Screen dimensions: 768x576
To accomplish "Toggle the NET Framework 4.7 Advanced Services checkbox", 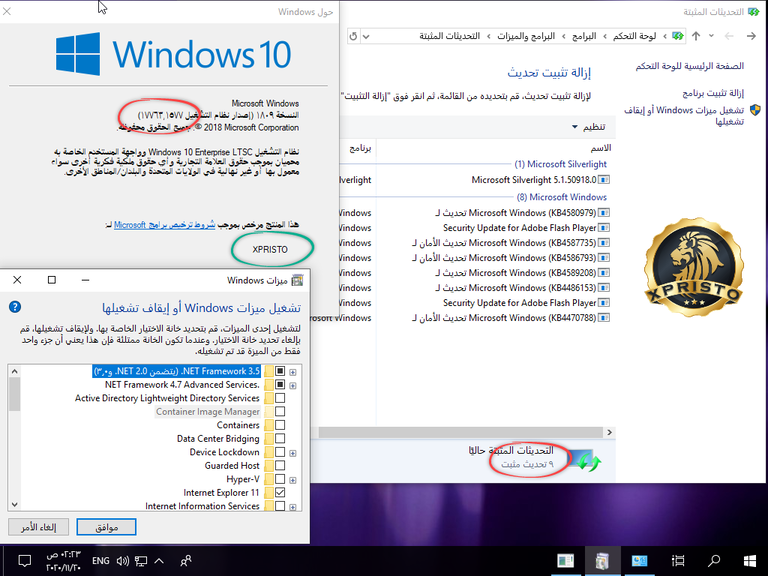I will pos(280,384).
